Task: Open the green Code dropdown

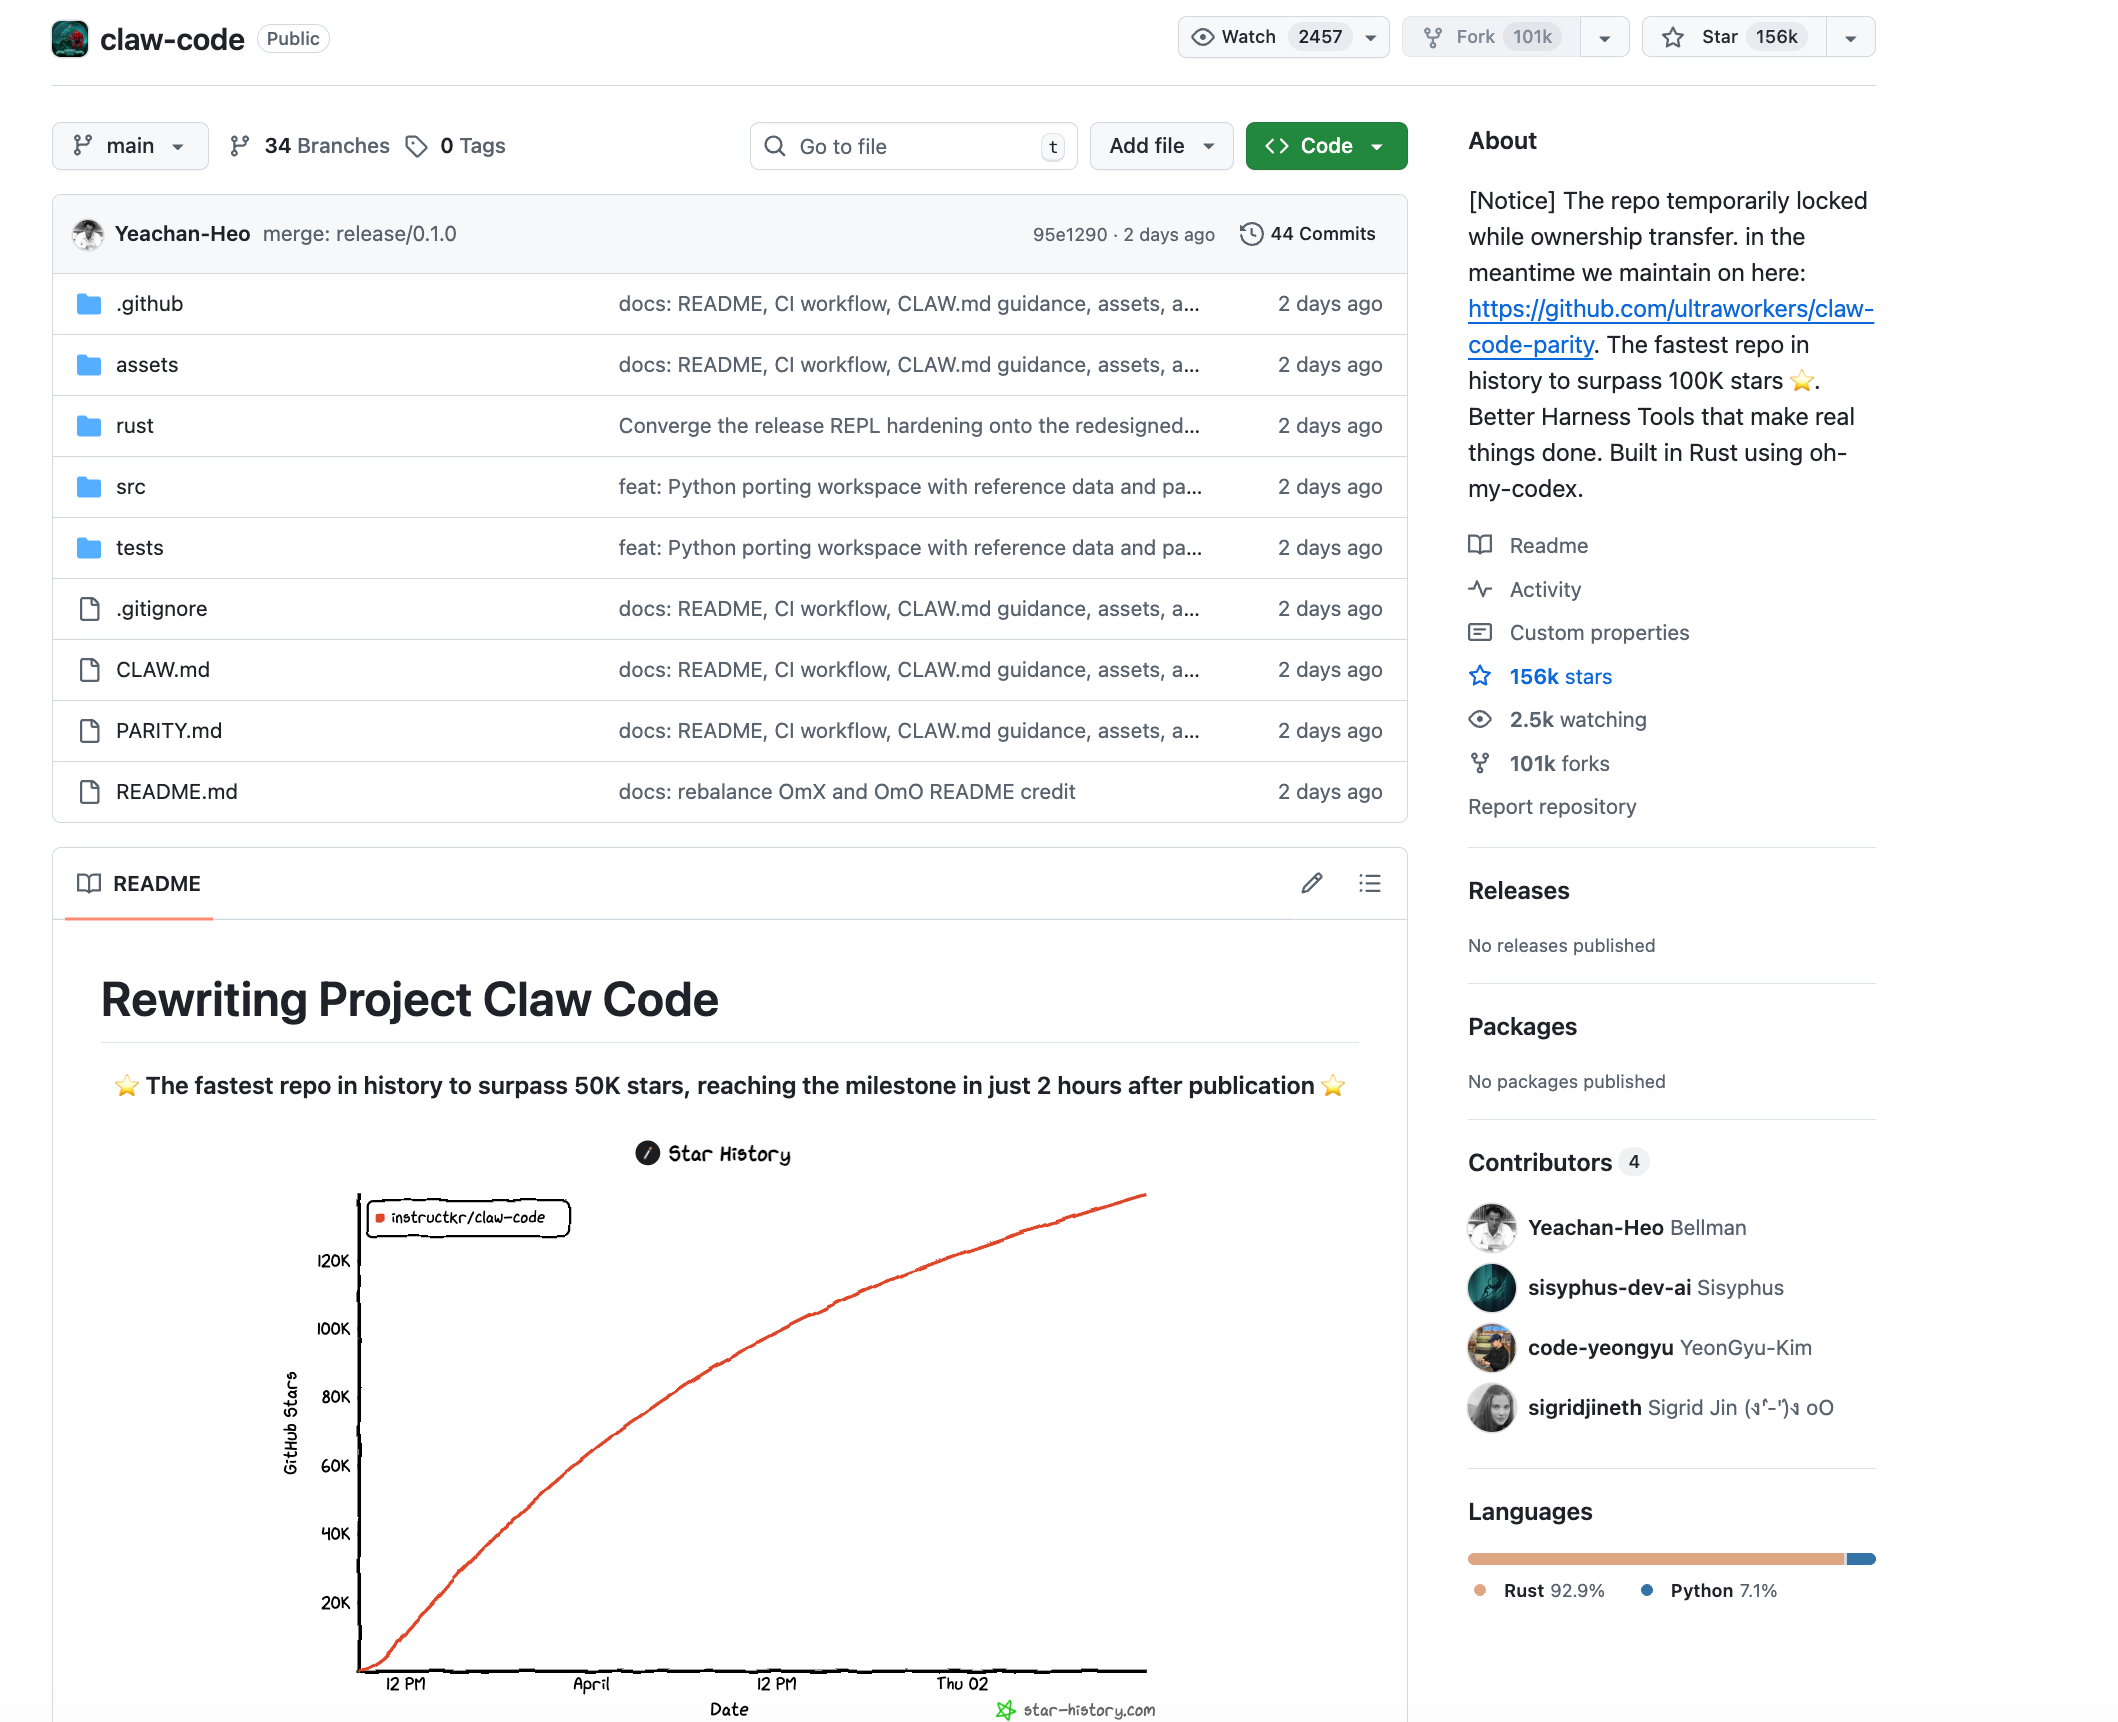Action: click(x=1325, y=146)
